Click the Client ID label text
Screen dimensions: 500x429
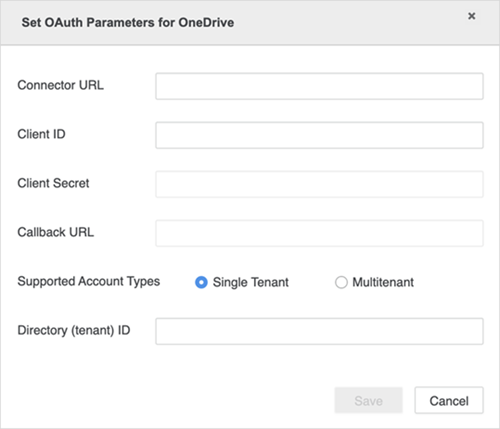click(x=41, y=134)
